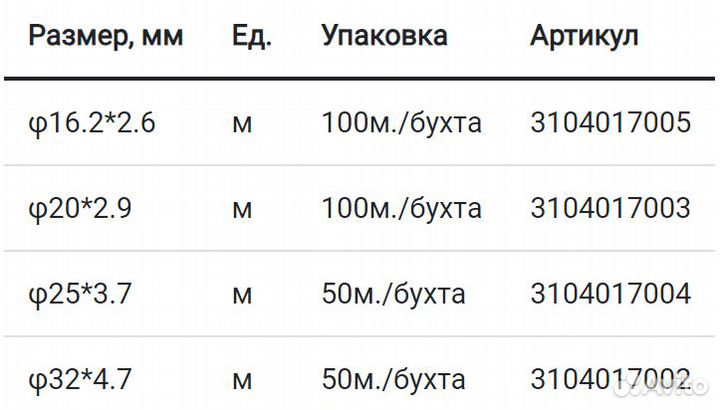Click article number 3104017002
This screenshot has width=720, height=410.
click(x=610, y=380)
